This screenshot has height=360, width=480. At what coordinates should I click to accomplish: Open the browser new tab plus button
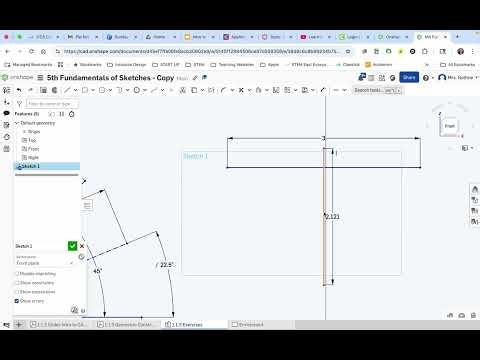pos(457,37)
